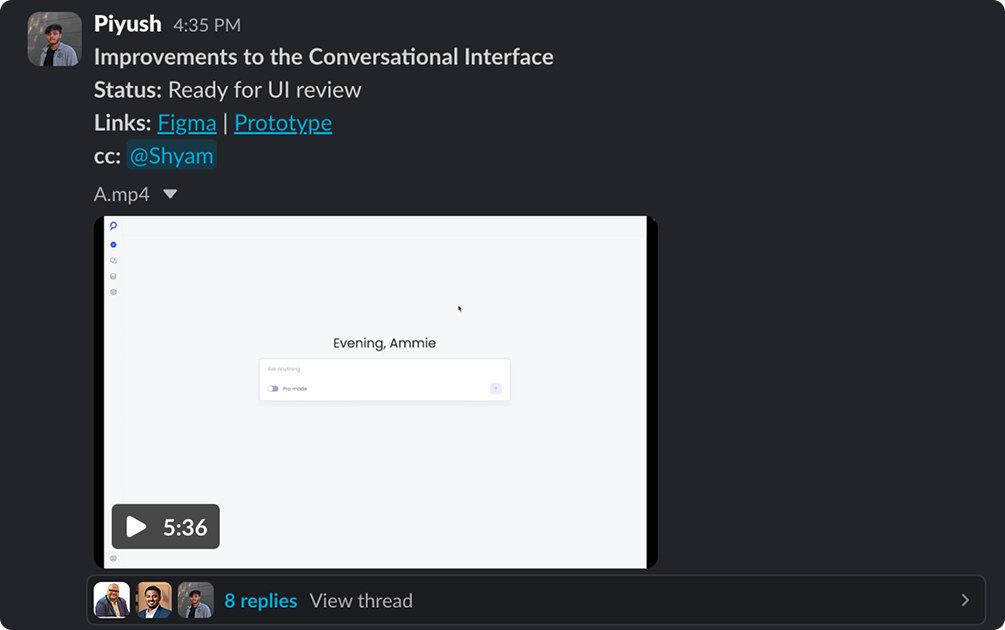Image resolution: width=1005 pixels, height=630 pixels.
Task: Click the database icon in video sidebar
Action: point(113,276)
